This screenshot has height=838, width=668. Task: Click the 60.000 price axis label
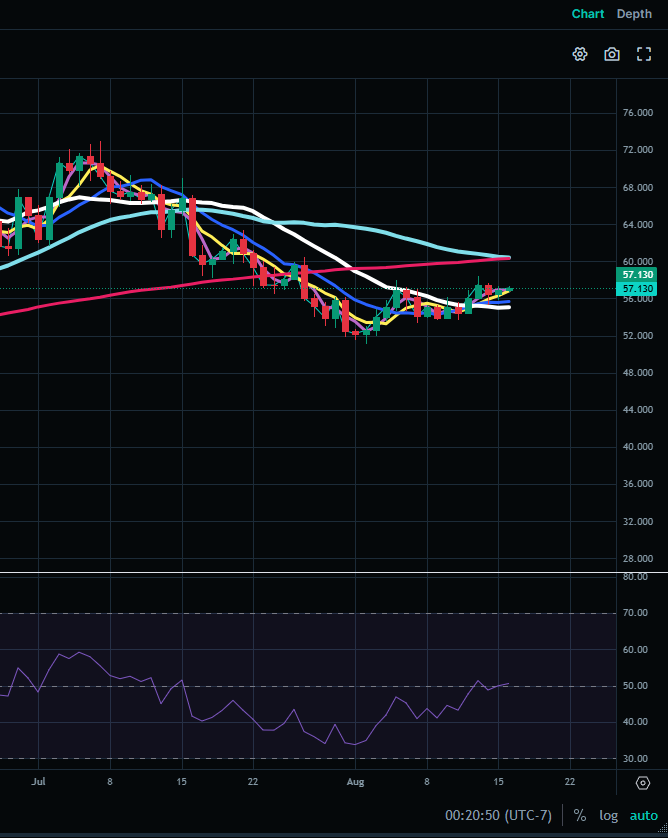click(638, 261)
